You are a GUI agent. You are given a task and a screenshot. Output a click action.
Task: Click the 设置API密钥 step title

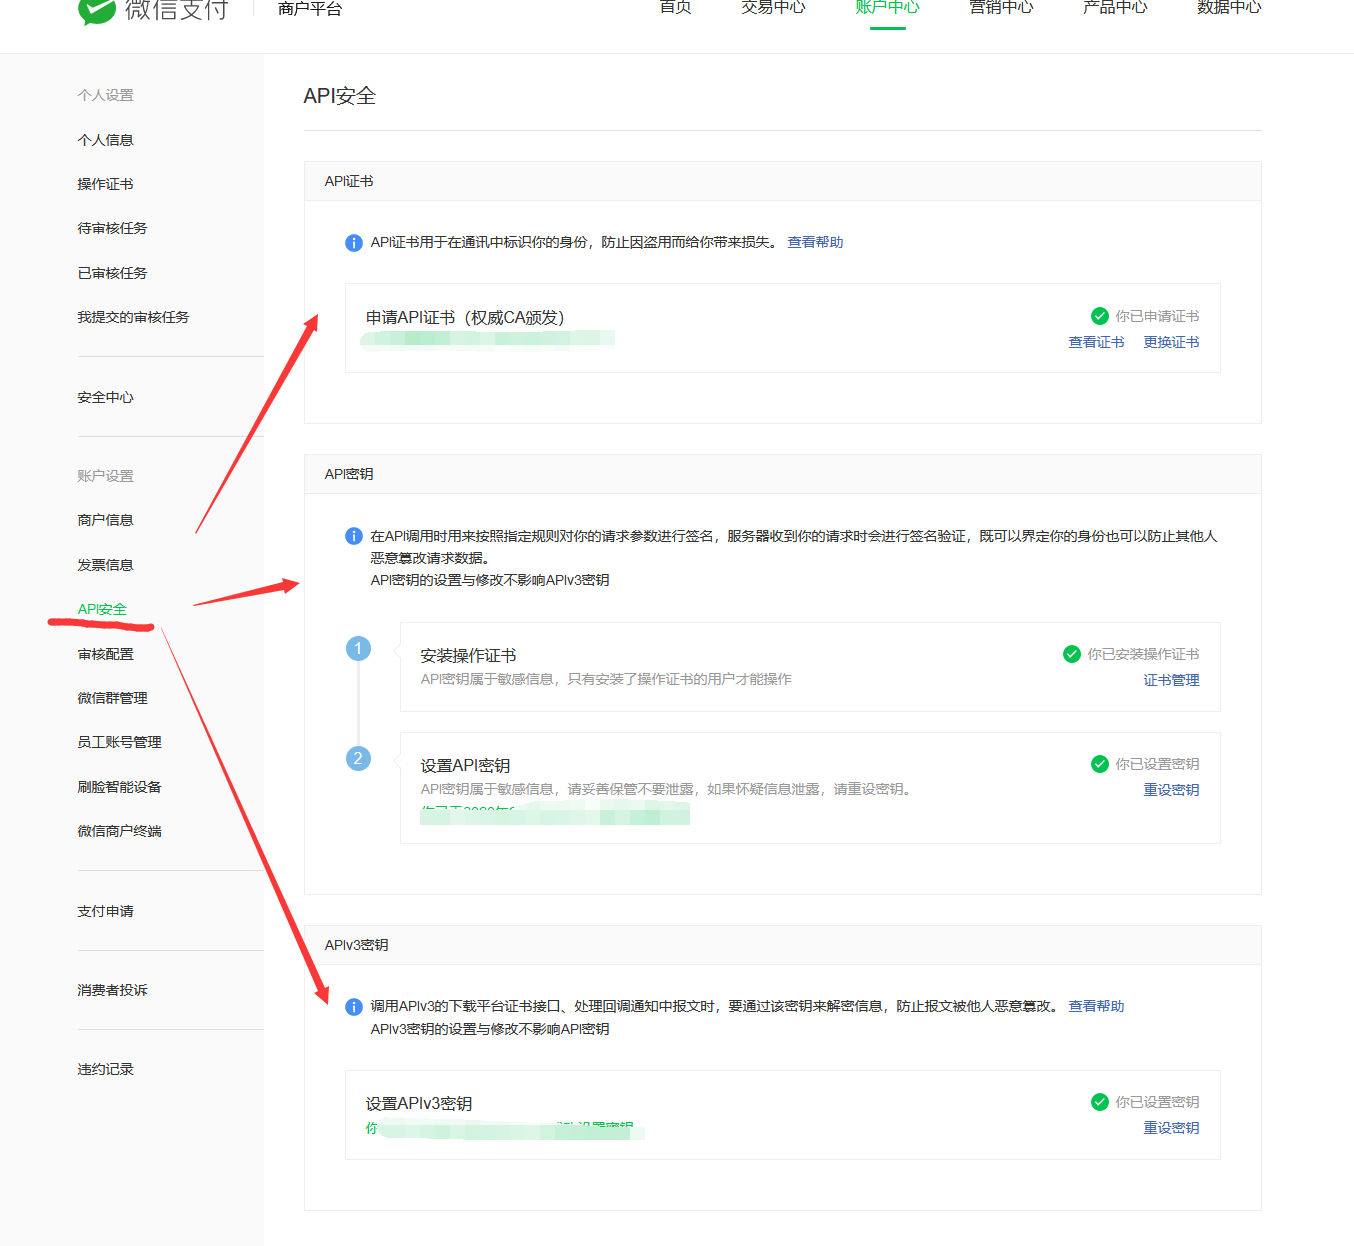(x=465, y=765)
